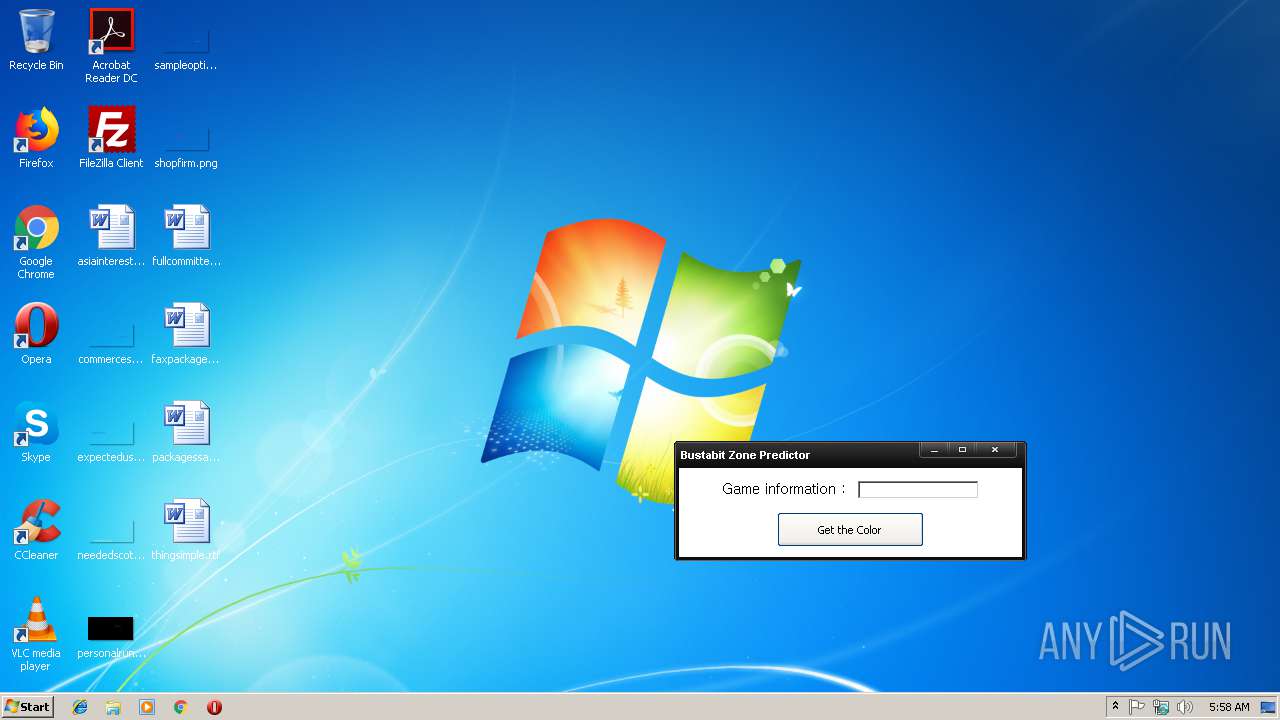Screen dimensions: 1280x720
Task: Select the personalrun... black thumbnail file
Action: [111, 636]
